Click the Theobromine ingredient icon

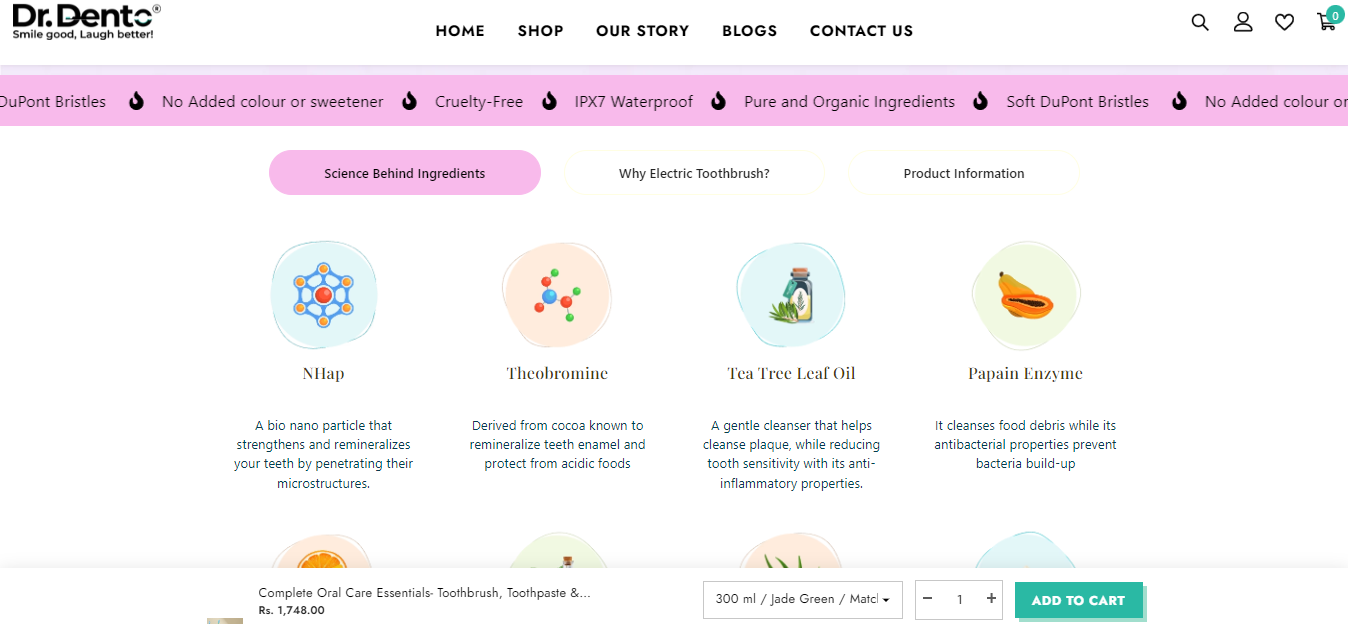(556, 295)
